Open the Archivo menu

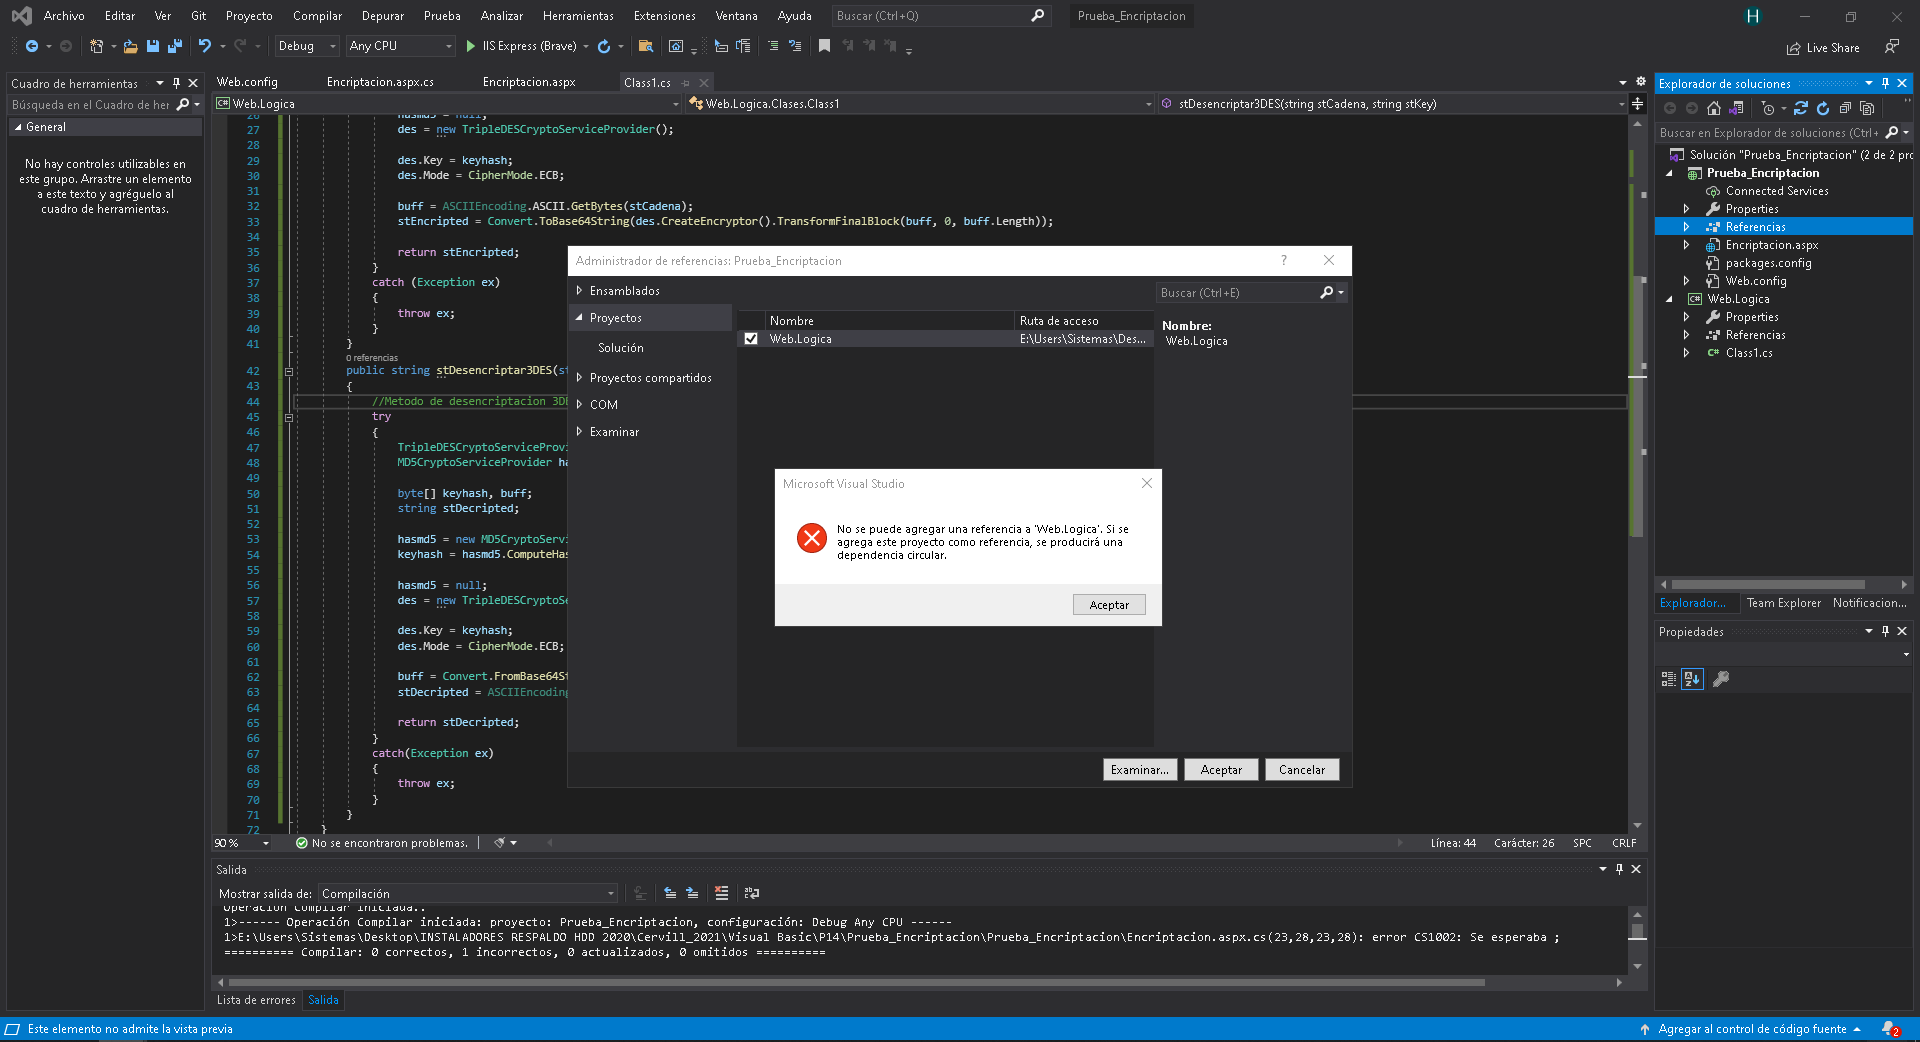64,16
